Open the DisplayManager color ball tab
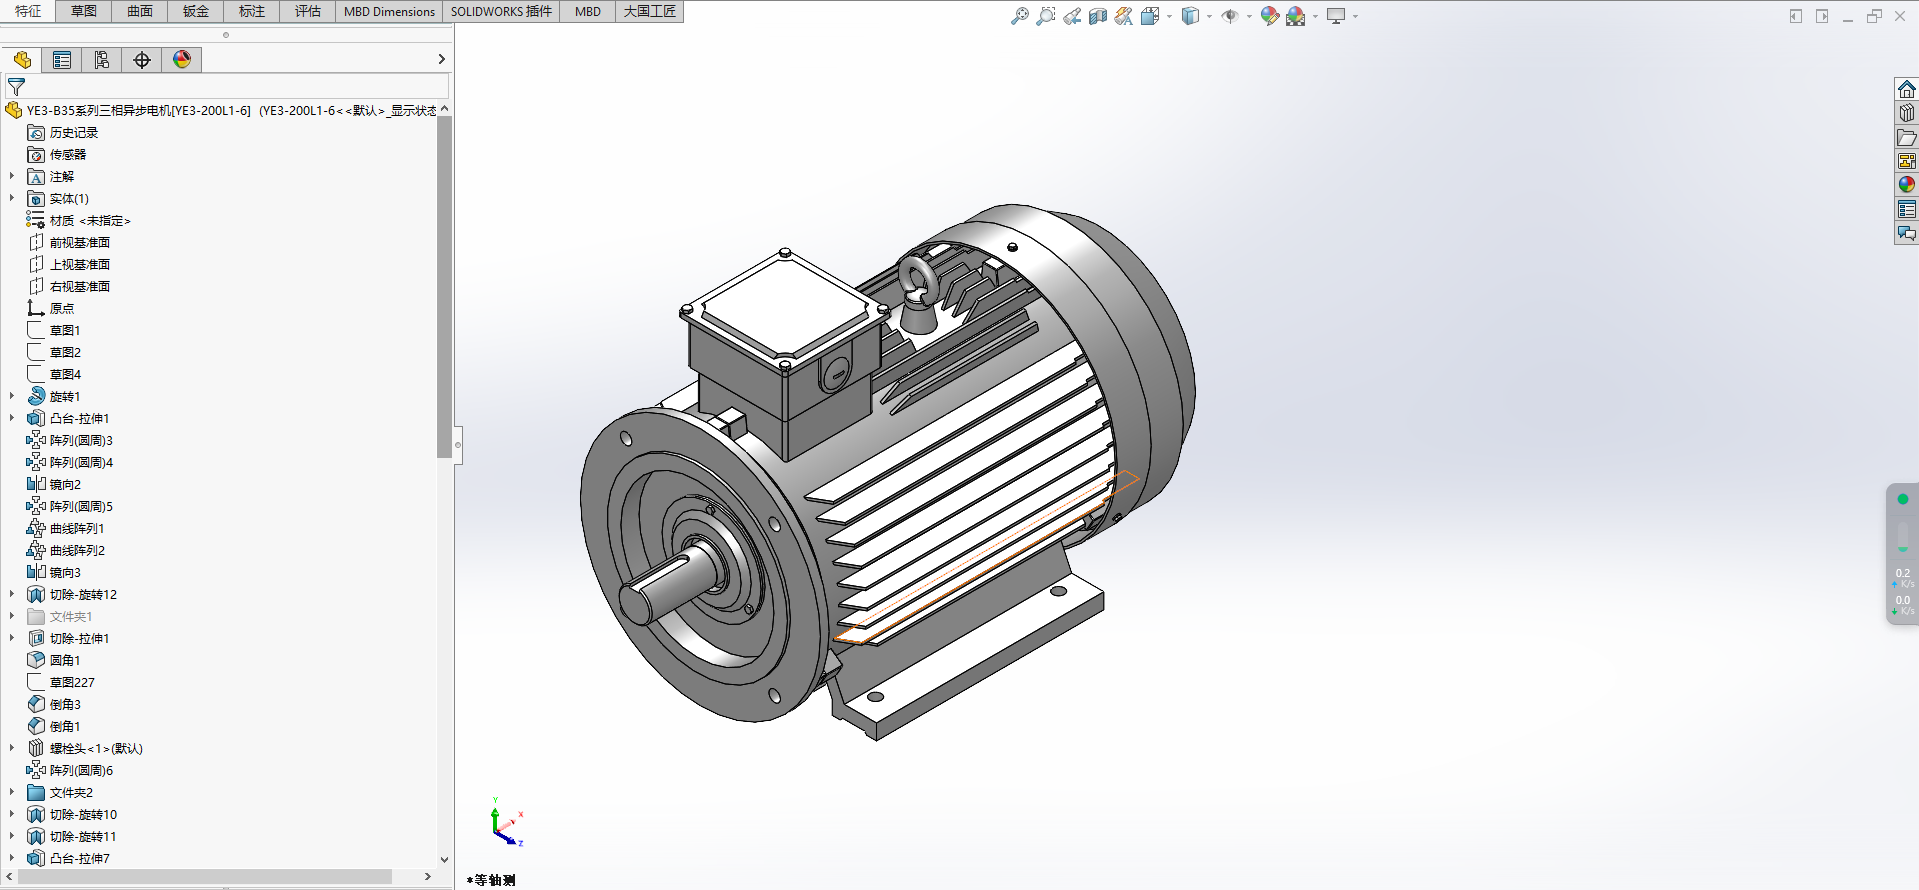 click(182, 60)
